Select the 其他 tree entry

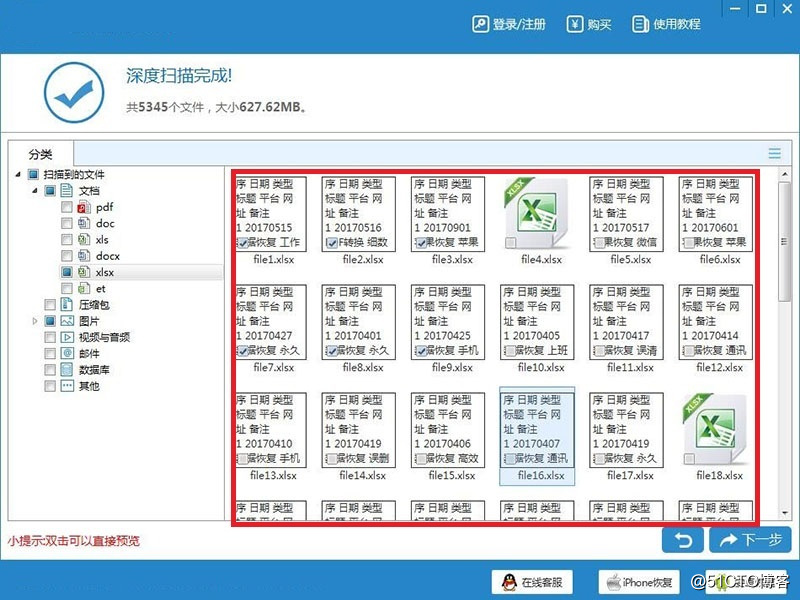coord(89,386)
